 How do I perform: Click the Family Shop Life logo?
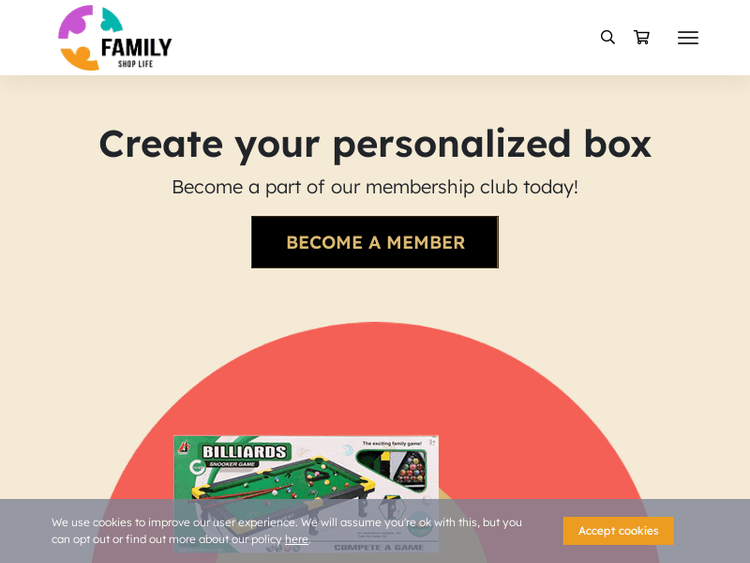tap(114, 38)
